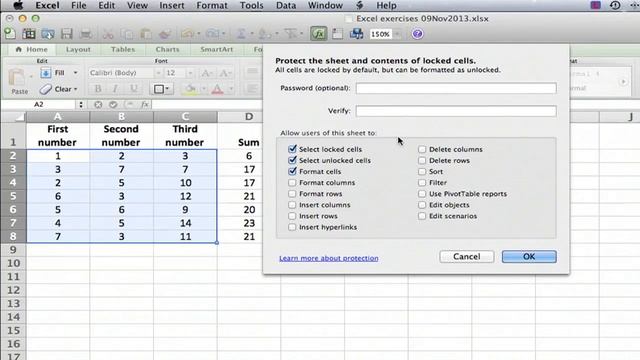Screen dimensions: 640x360
Task: Open the cell borders dropdown
Action: 167,89
